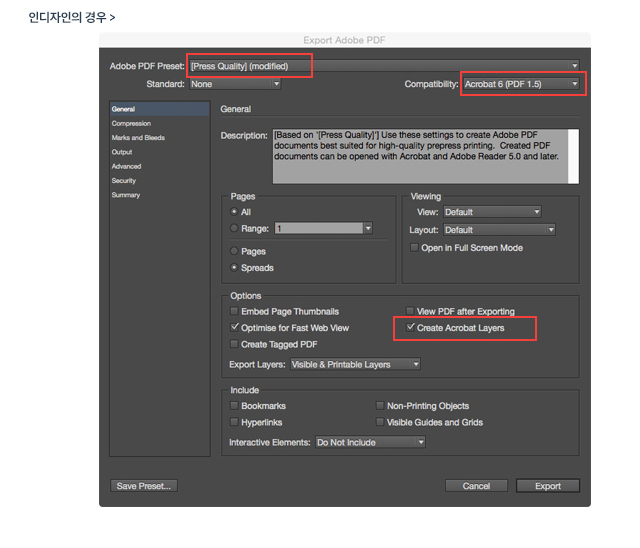The image size is (640, 548).
Task: Toggle Optimise for Fast Web View
Action: coord(234,327)
